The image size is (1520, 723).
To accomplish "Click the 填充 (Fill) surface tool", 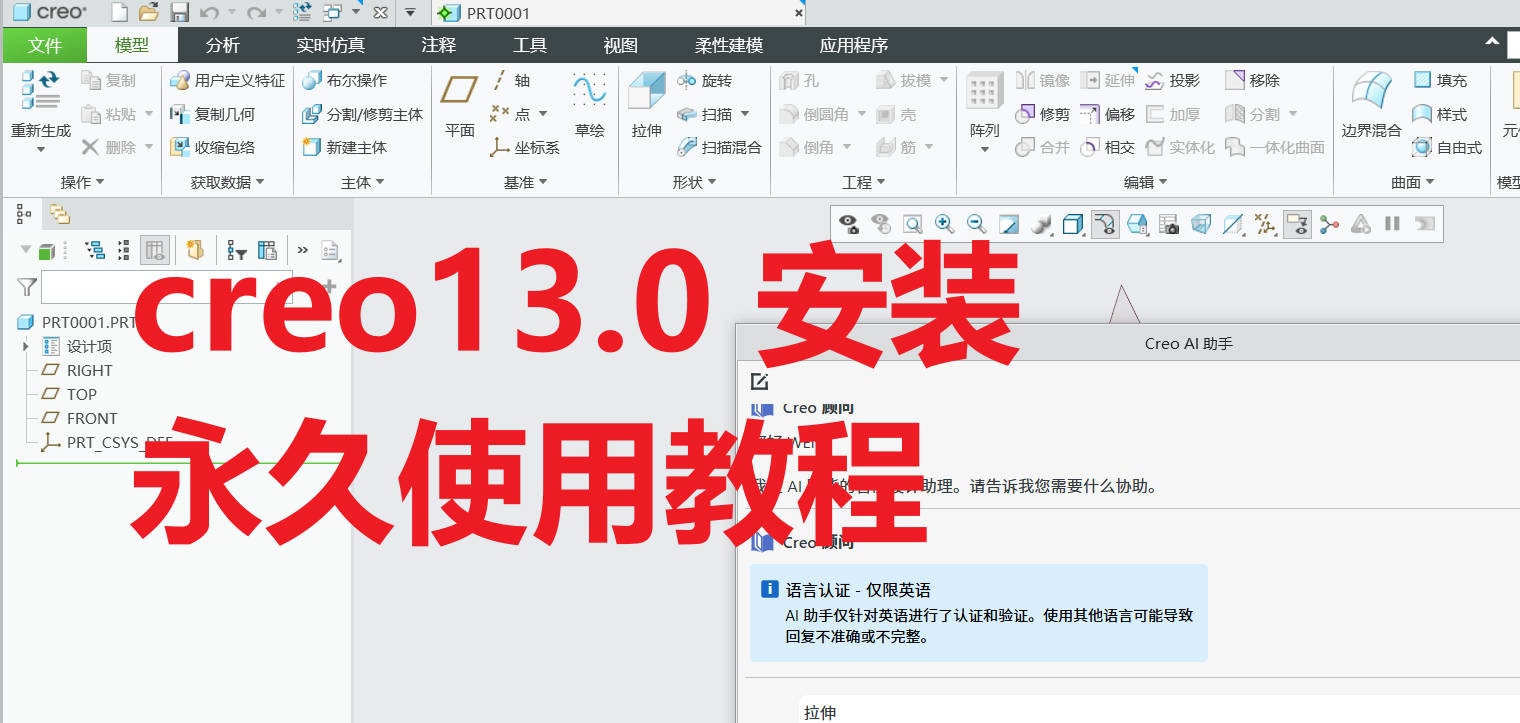I will pyautogui.click(x=1440, y=80).
